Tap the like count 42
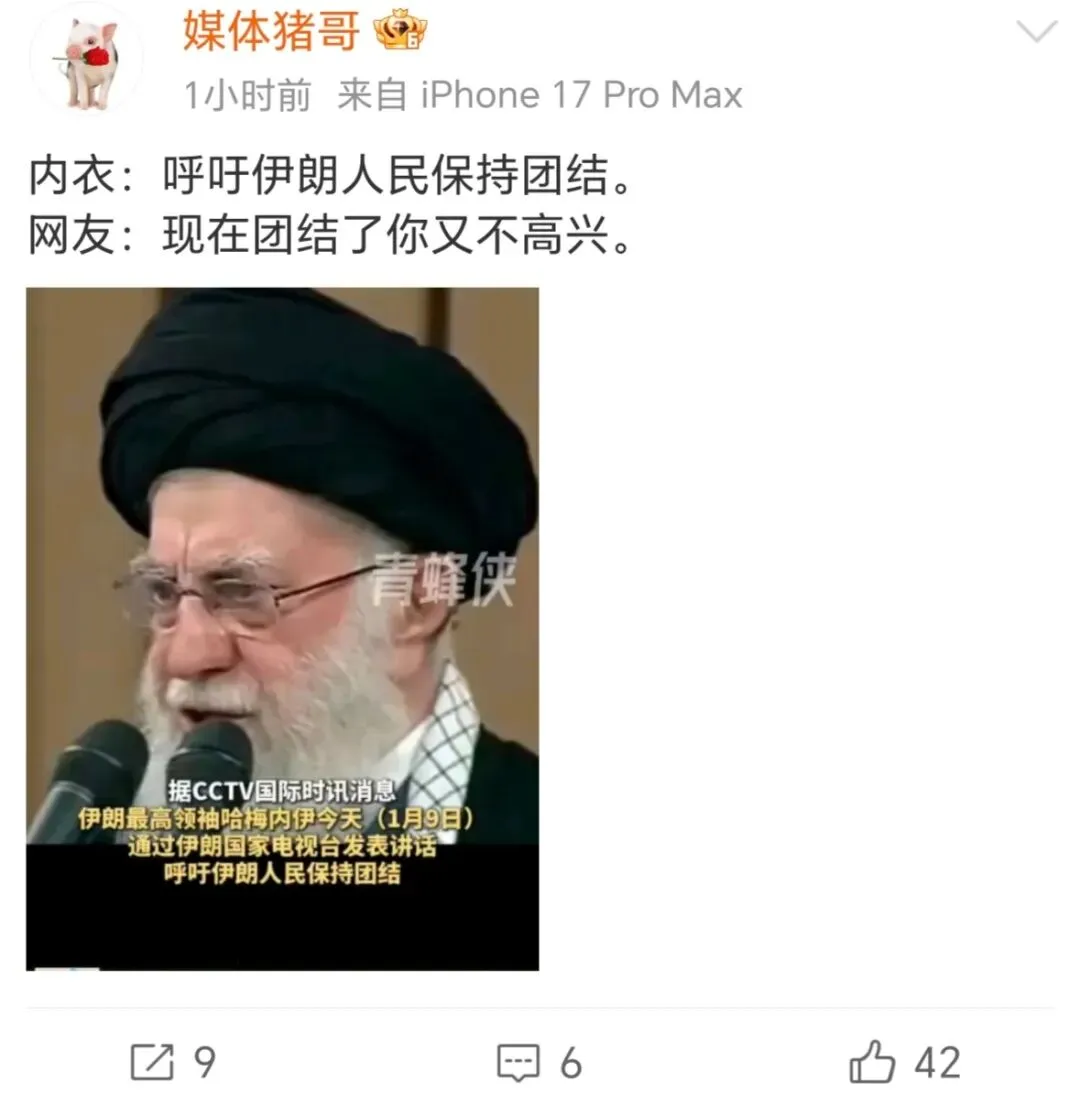Viewport: 1080px width, 1105px height. pyautogui.click(x=938, y=1063)
